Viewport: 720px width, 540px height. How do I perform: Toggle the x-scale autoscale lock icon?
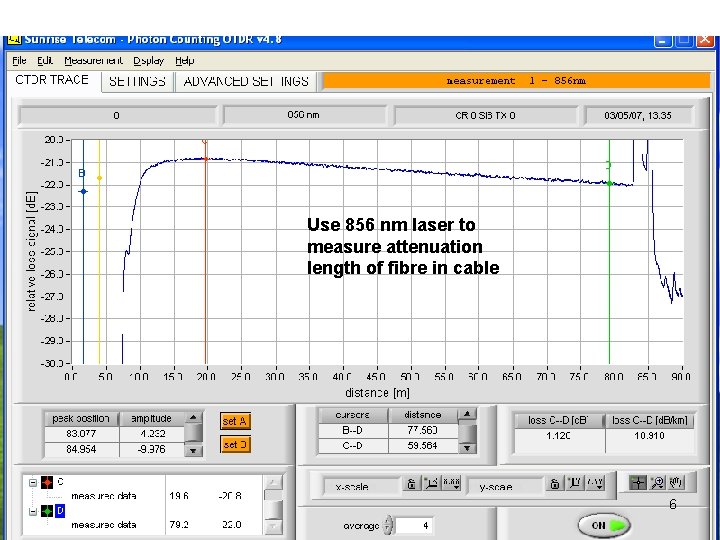[411, 484]
